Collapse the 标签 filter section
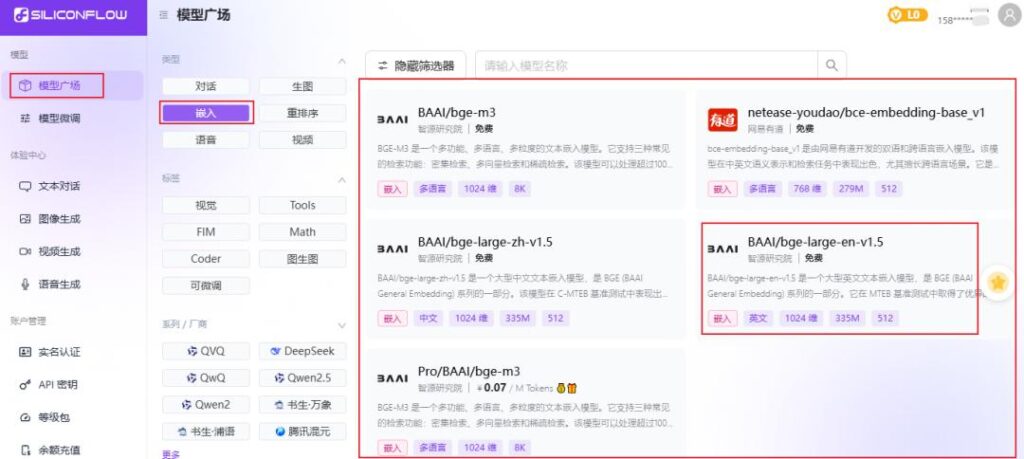 coord(341,180)
